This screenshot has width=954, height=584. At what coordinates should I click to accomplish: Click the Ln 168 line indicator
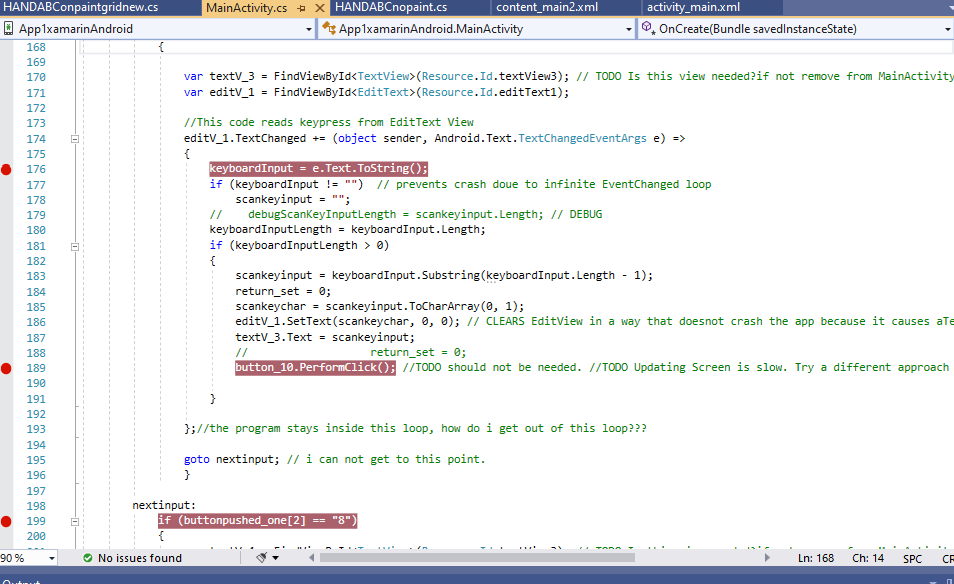pyautogui.click(x=816, y=559)
